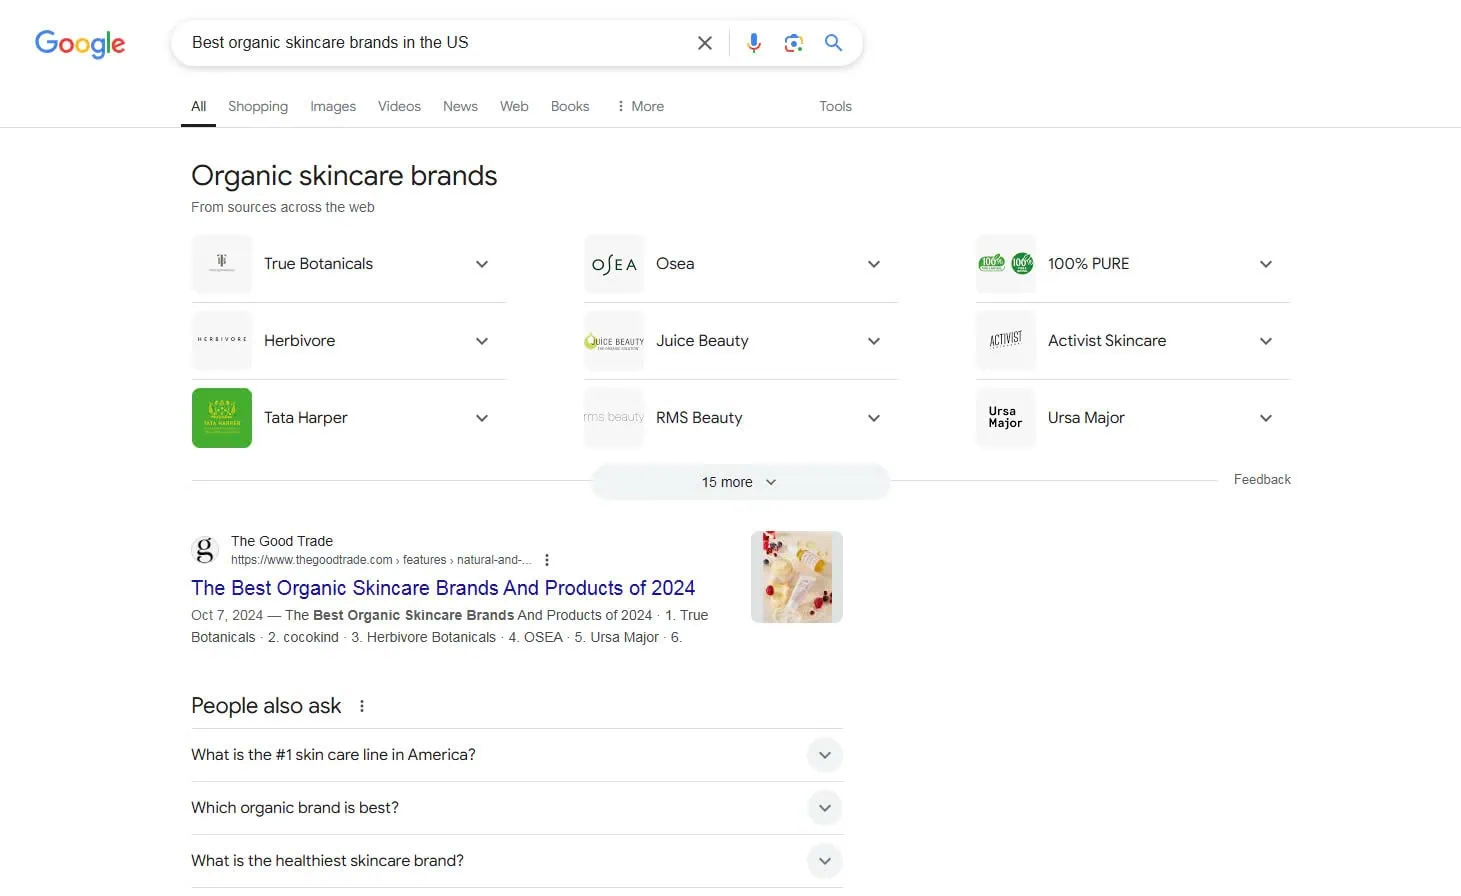The height and width of the screenshot is (896, 1461).
Task: Open options menu next to The Good Trade URL
Action: 547,560
